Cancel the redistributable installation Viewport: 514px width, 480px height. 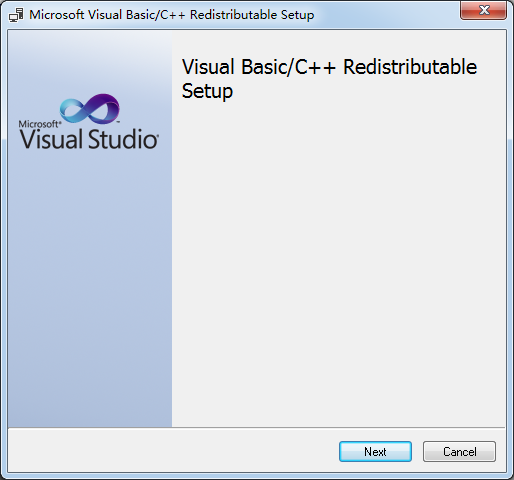(459, 452)
